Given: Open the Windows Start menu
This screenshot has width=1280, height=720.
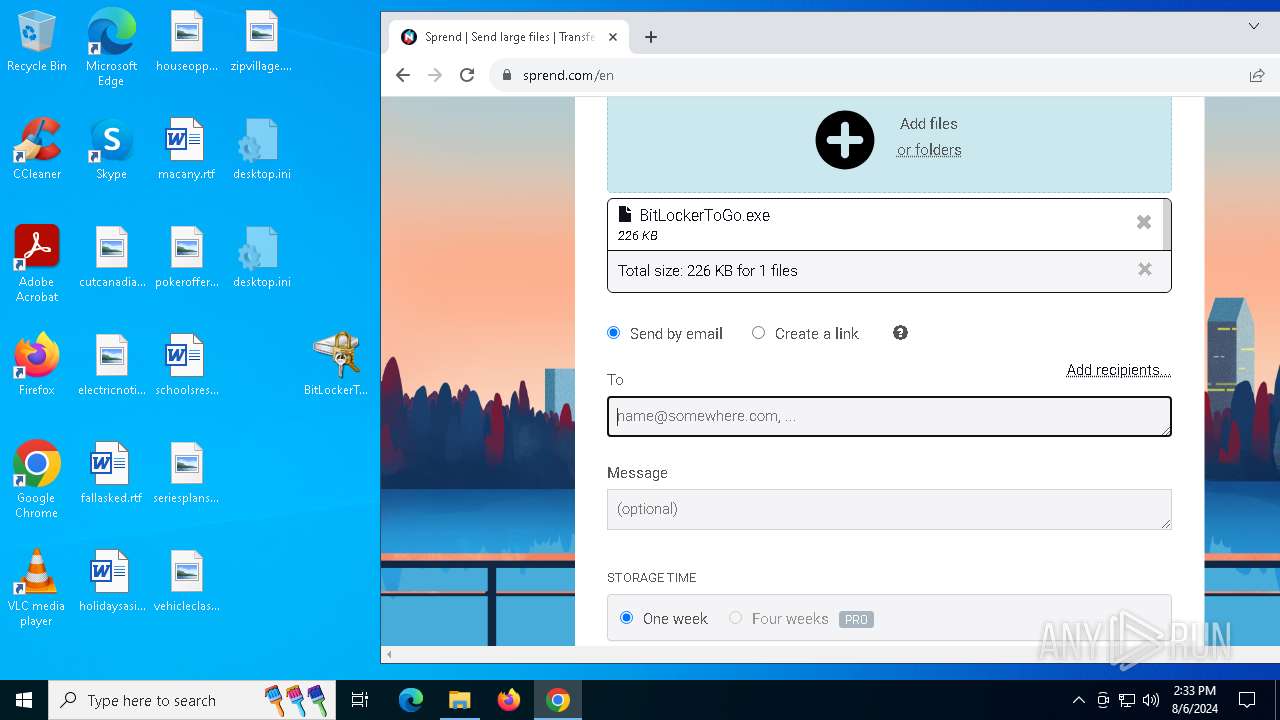Looking at the screenshot, I should pyautogui.click(x=24, y=700).
